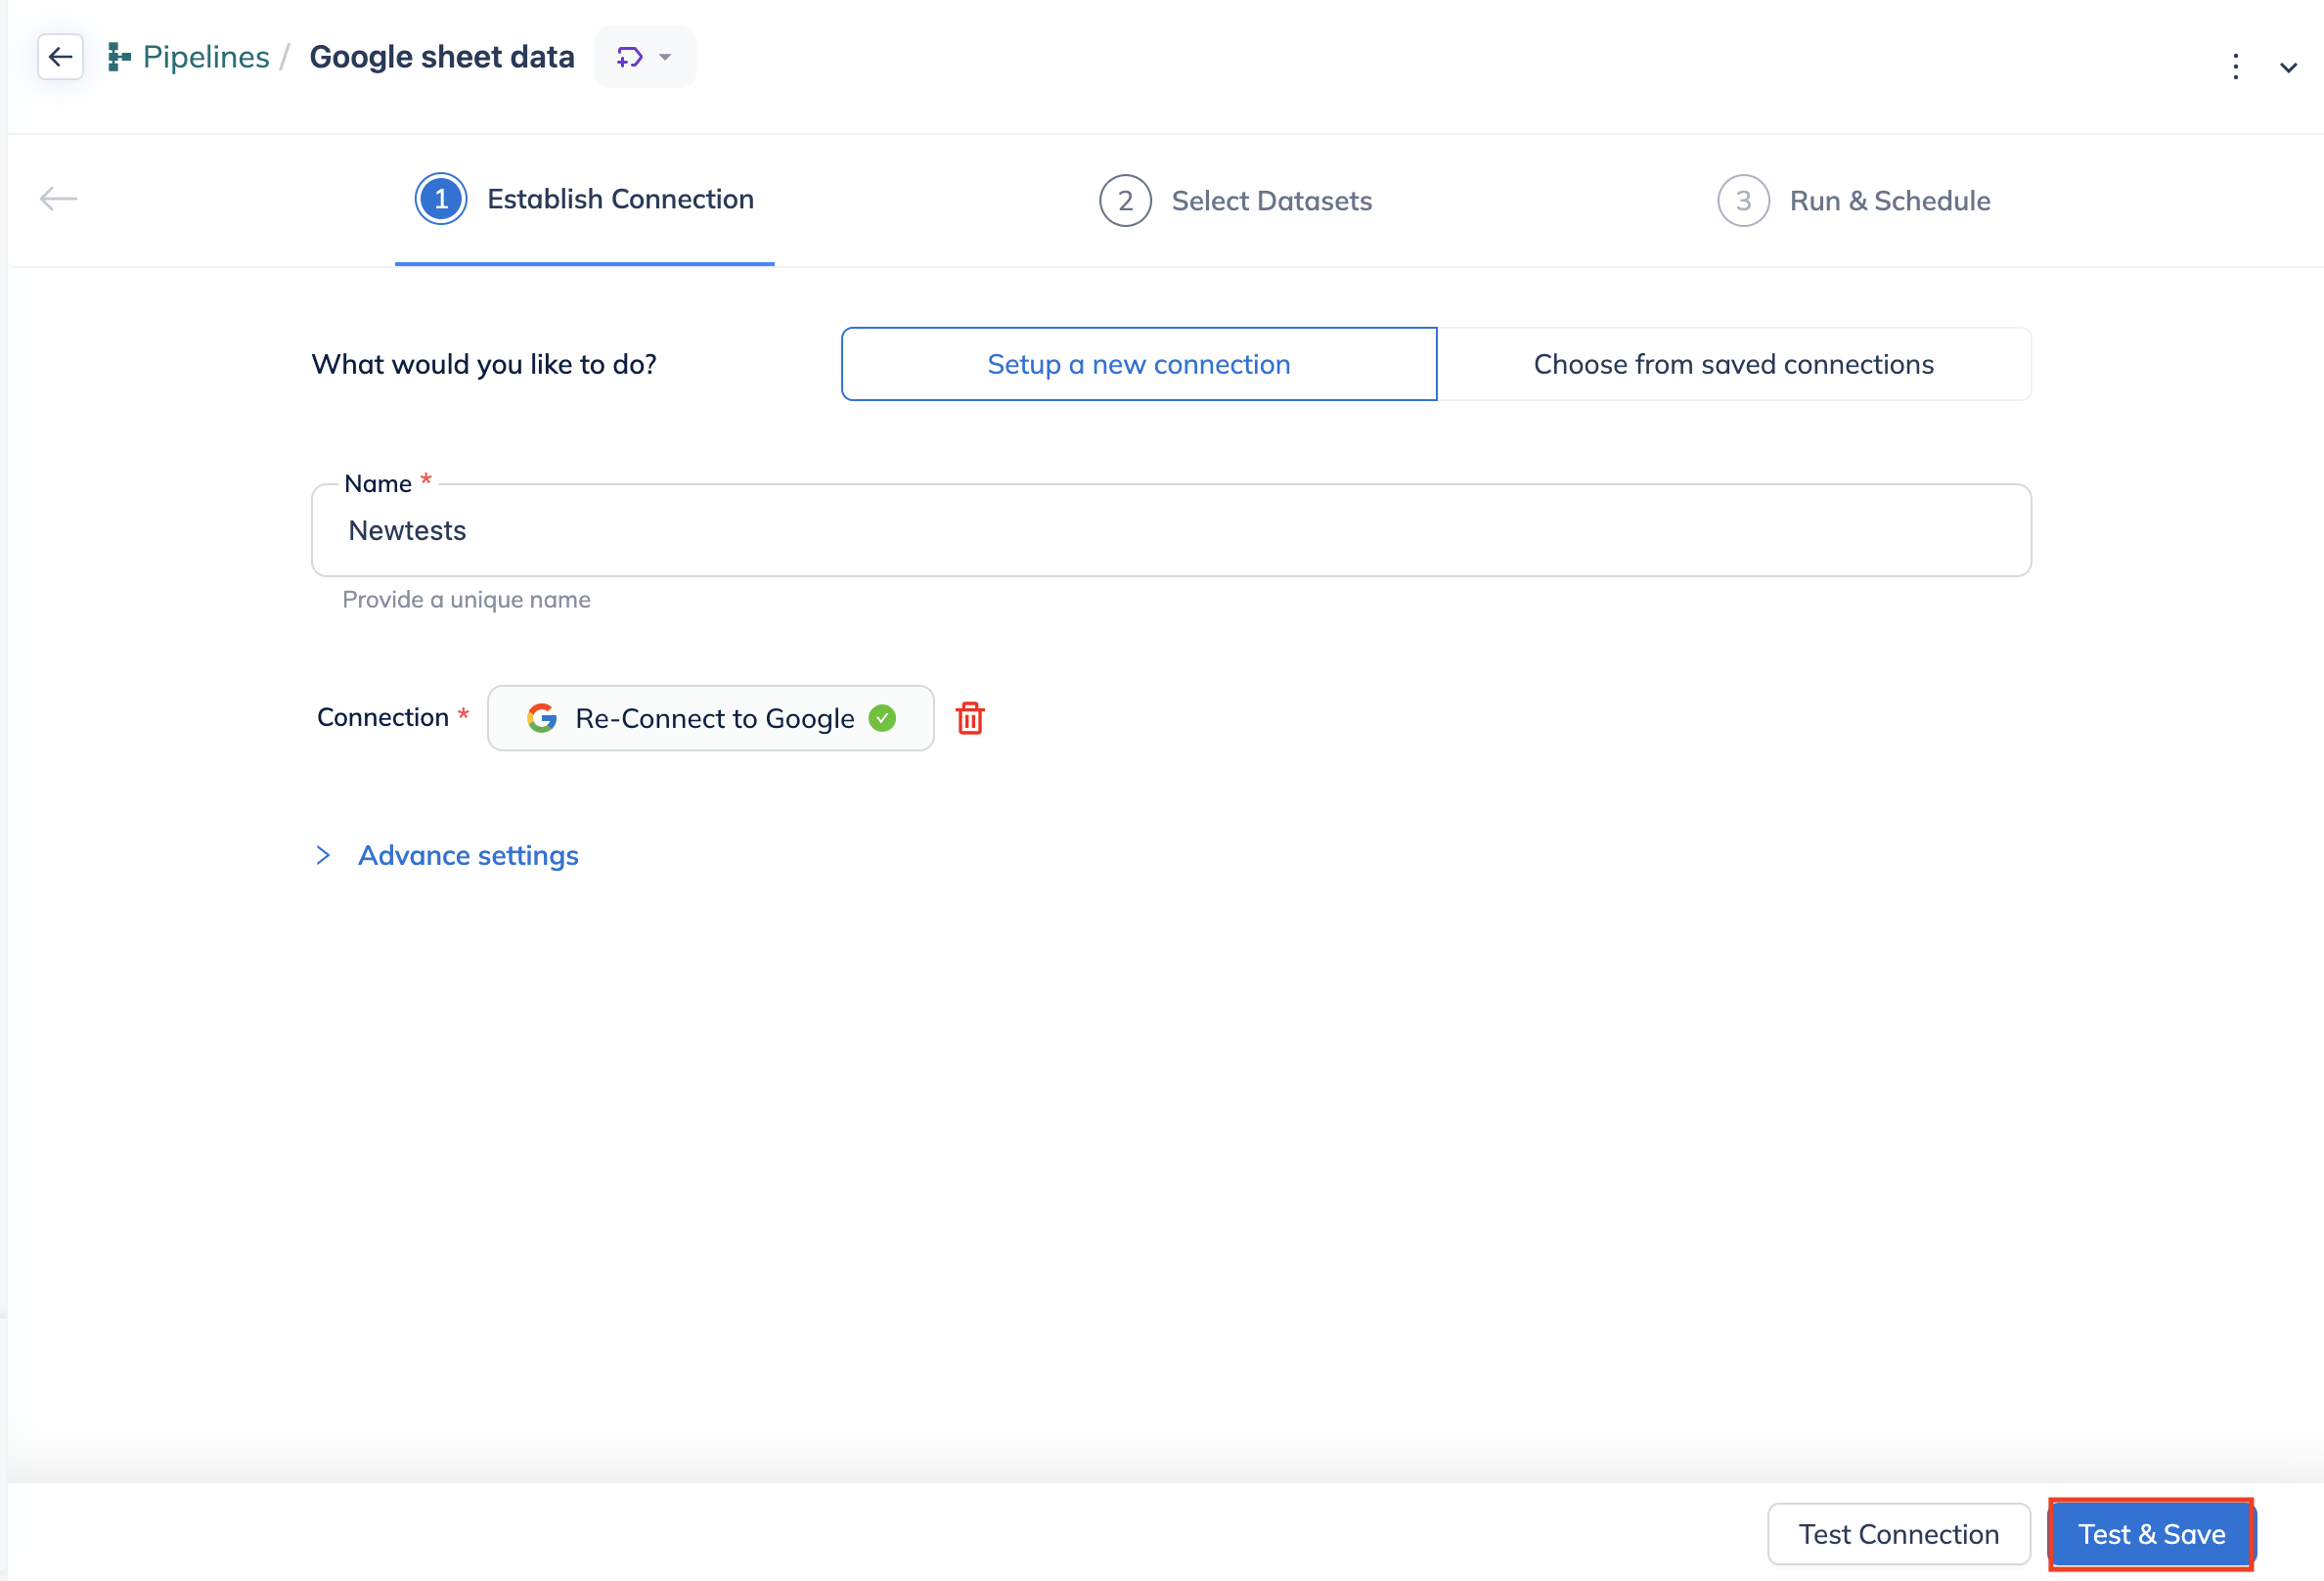Open the Advance settings link
Image resolution: width=2324 pixels, height=1581 pixels.
pyautogui.click(x=468, y=856)
